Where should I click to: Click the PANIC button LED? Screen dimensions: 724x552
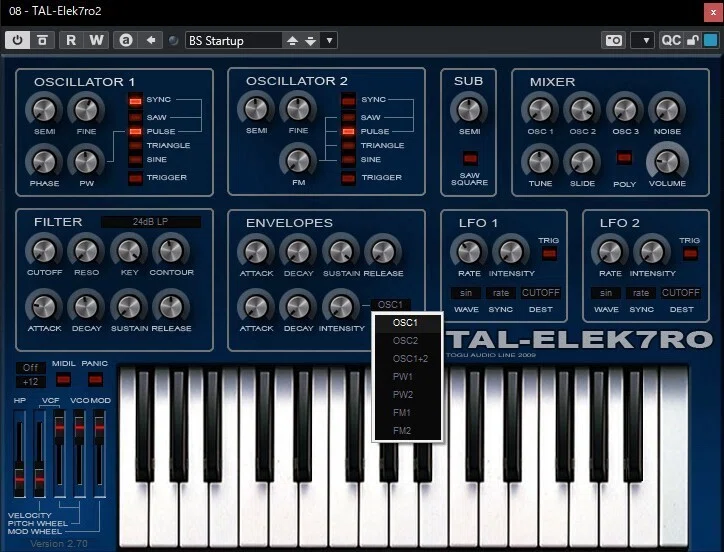coord(95,380)
